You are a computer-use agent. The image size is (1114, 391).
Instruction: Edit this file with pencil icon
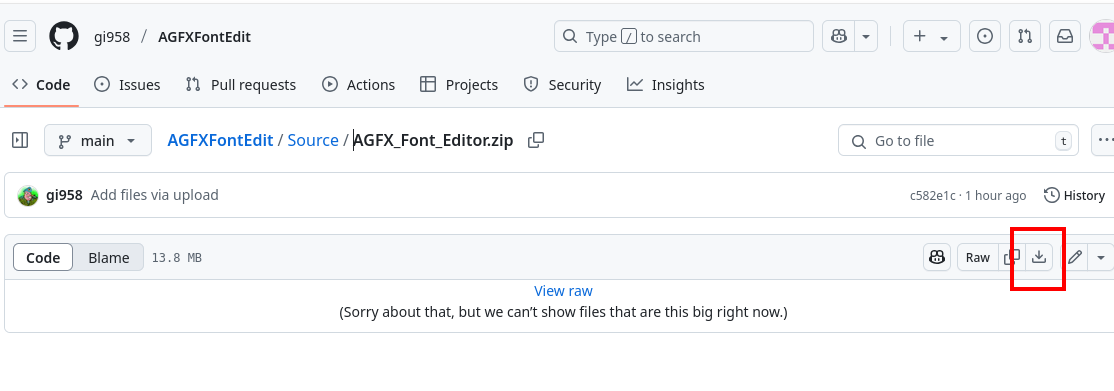click(1075, 257)
